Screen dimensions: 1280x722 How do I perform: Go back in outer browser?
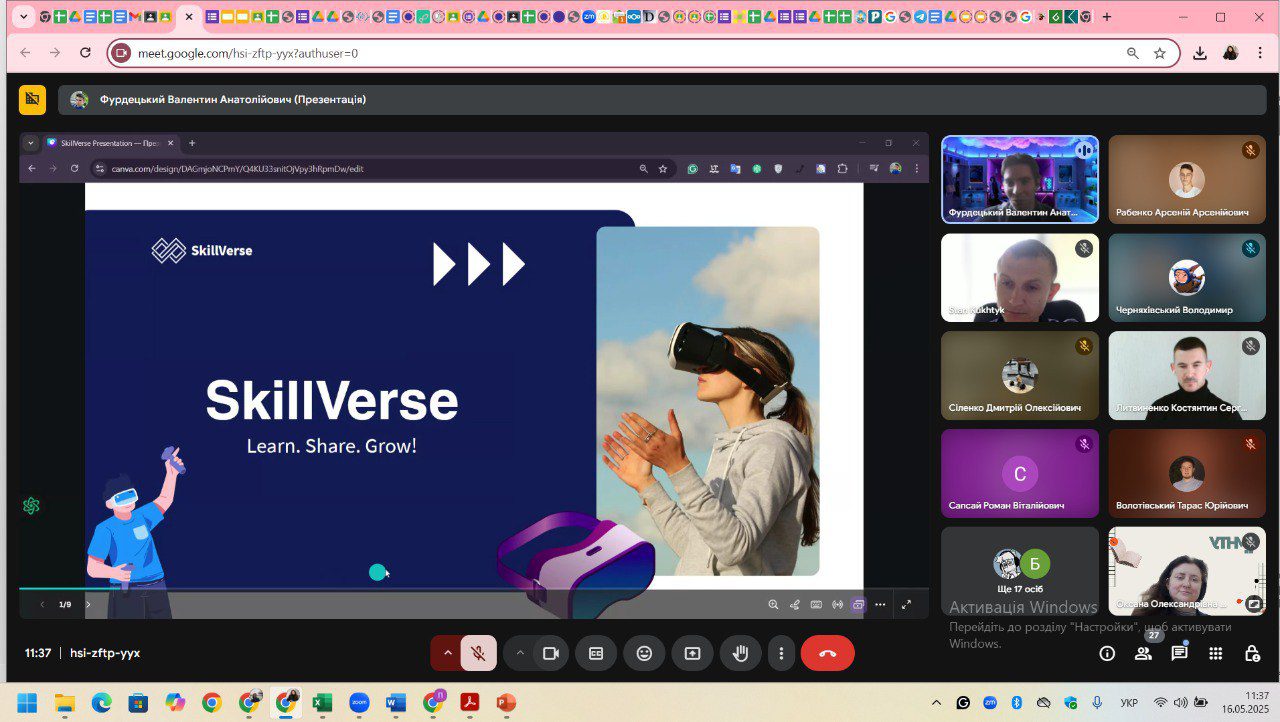(25, 53)
